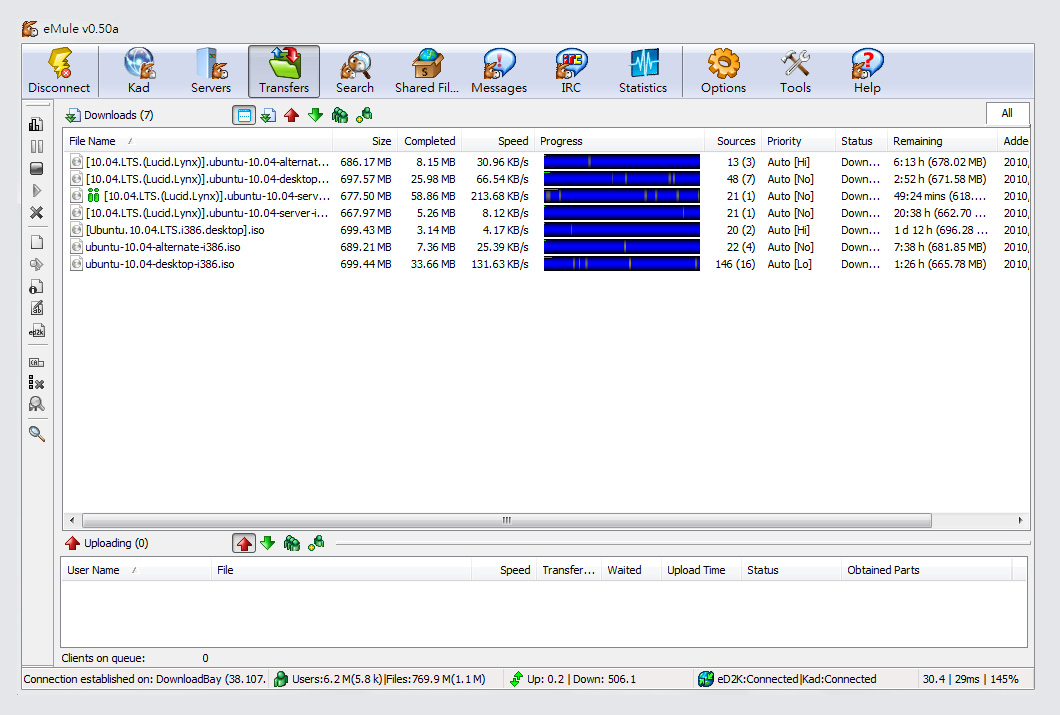Toggle Uploading view red arrow in lower pane

(x=244, y=543)
